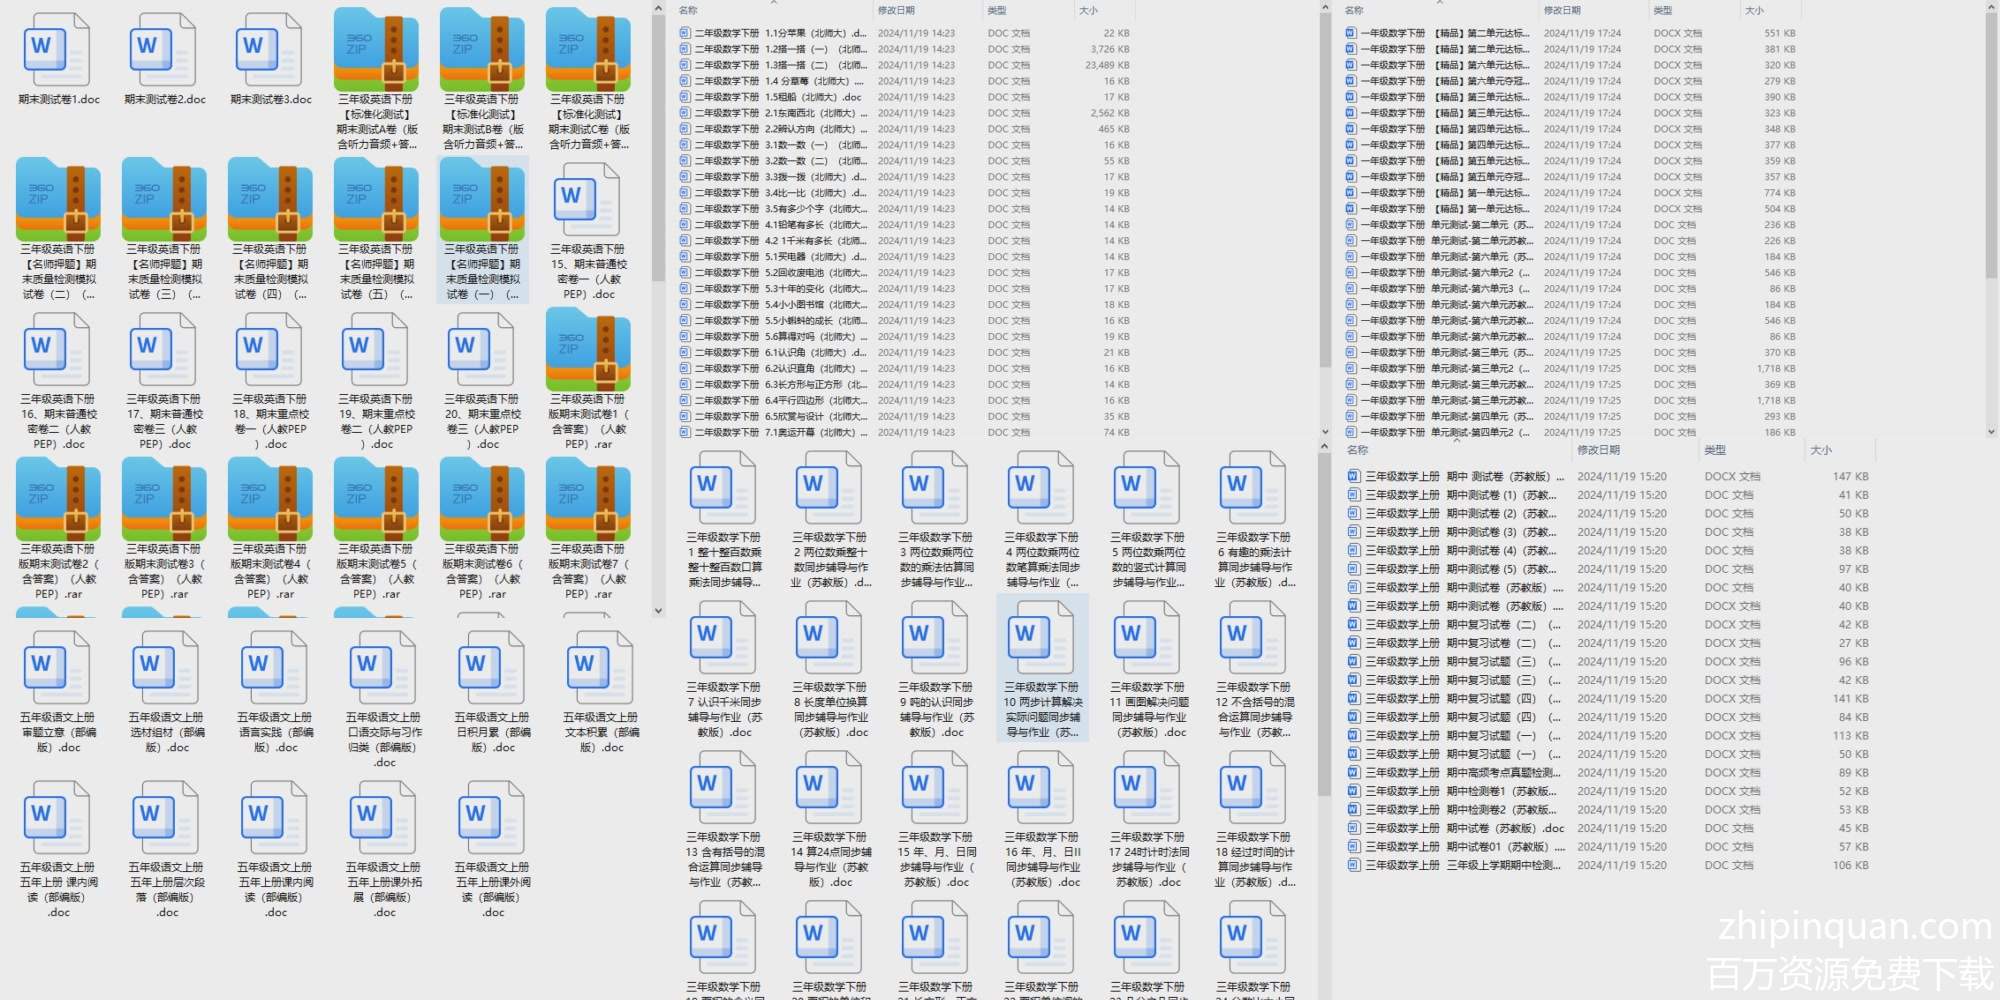Click the 五年级语文上册 文本积累 document icon
Screen dimensions: 2000x1000
point(600,668)
